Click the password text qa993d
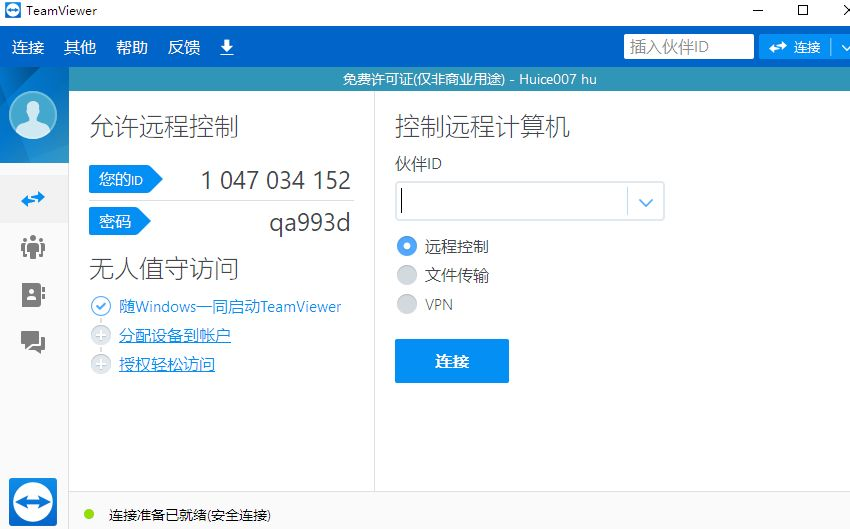Viewport: 850px width, 529px height. click(x=310, y=223)
